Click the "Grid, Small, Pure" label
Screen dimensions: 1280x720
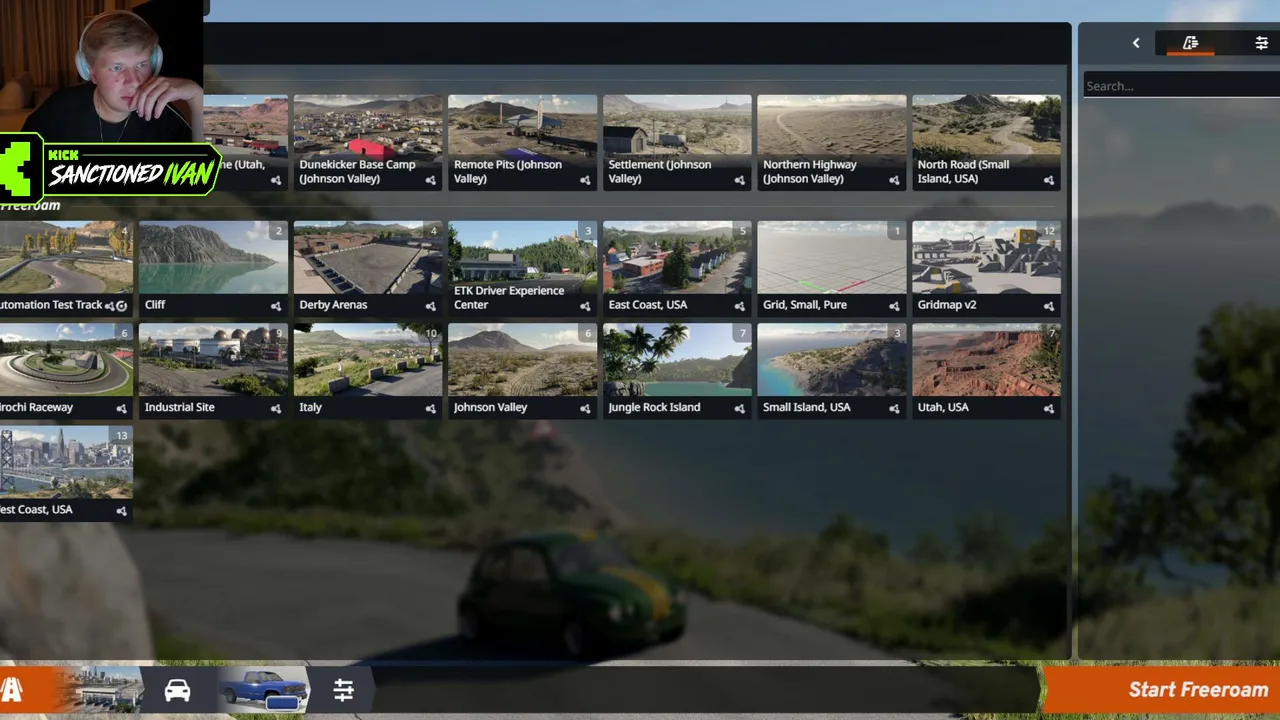pyautogui.click(x=805, y=305)
